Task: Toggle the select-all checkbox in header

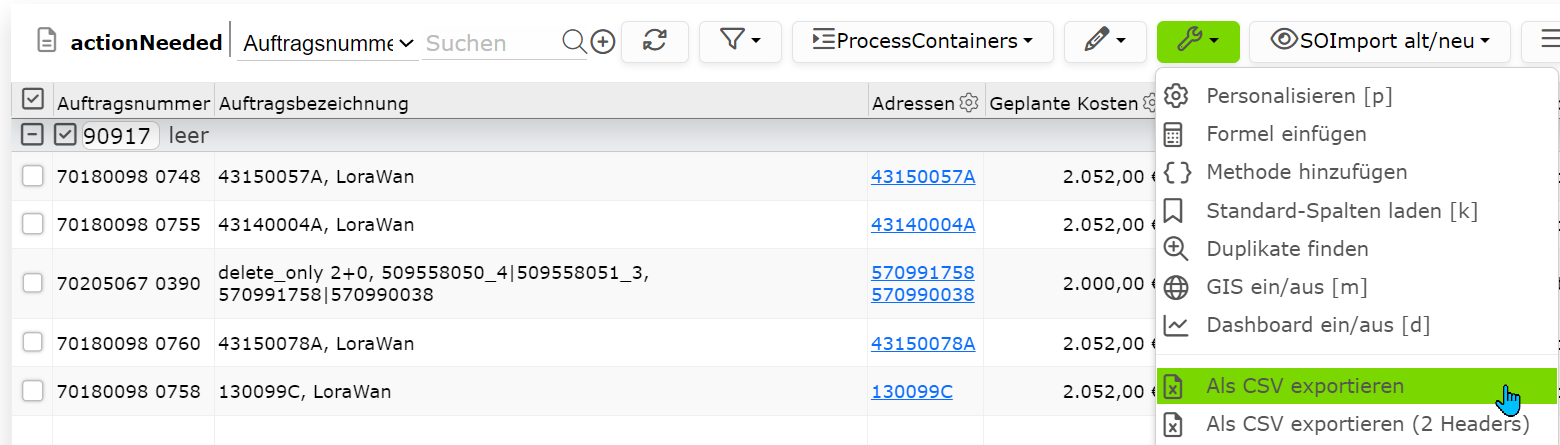Action: pos(33,98)
